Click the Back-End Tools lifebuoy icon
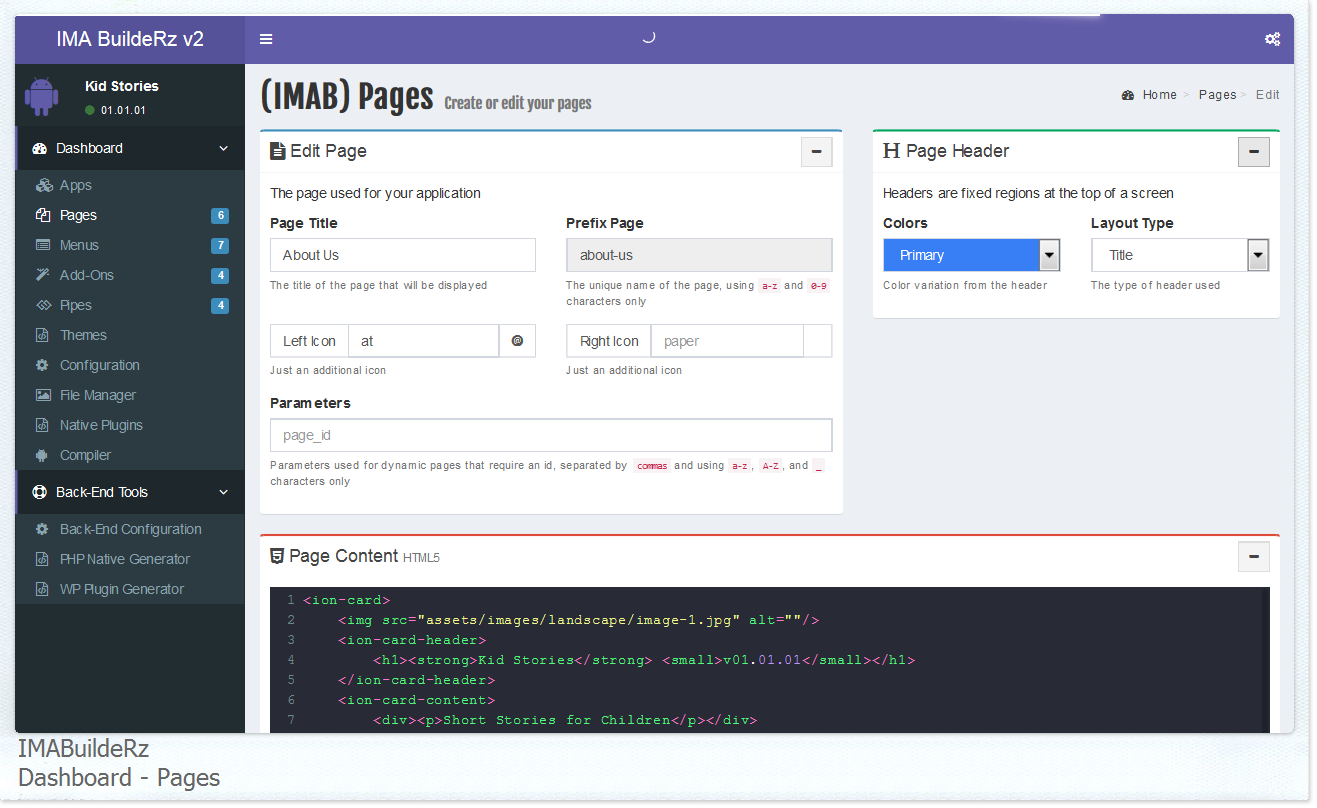Image resolution: width=1317 pixels, height=808 pixels. pos(40,492)
